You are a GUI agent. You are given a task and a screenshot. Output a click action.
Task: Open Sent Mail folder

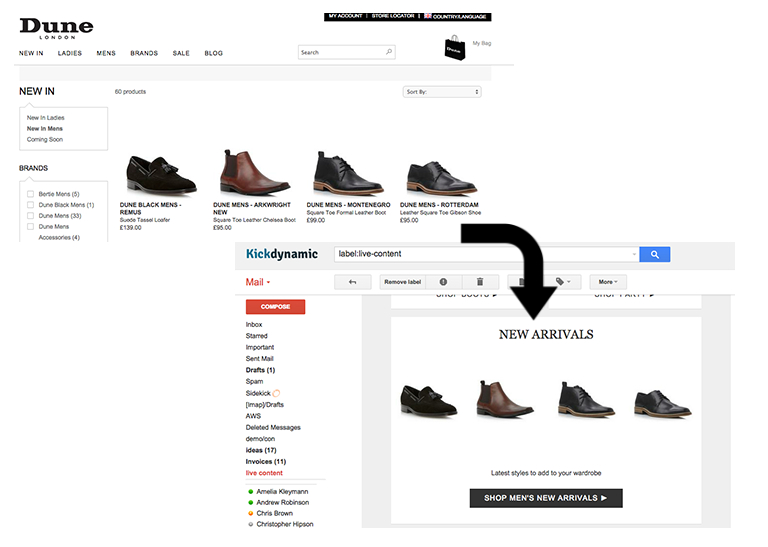[x=259, y=358]
